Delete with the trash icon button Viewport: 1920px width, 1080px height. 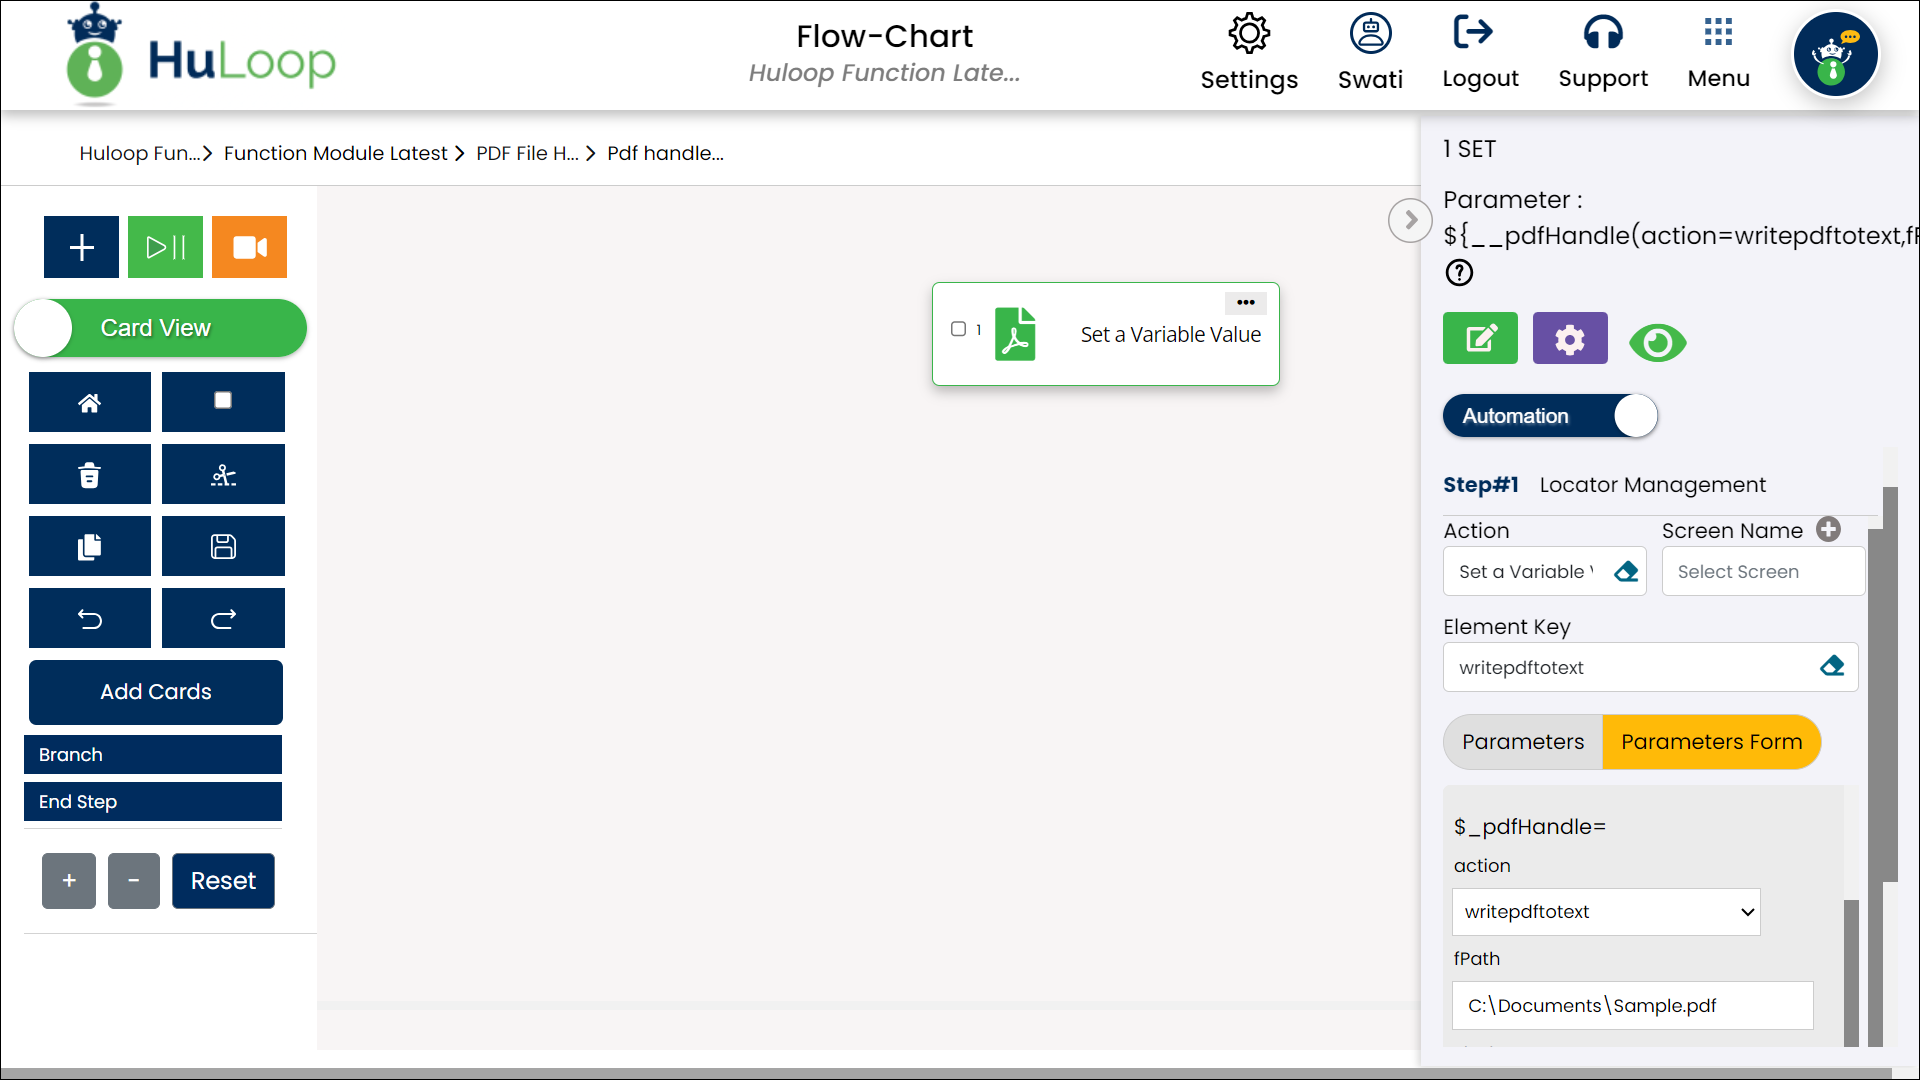click(x=90, y=474)
